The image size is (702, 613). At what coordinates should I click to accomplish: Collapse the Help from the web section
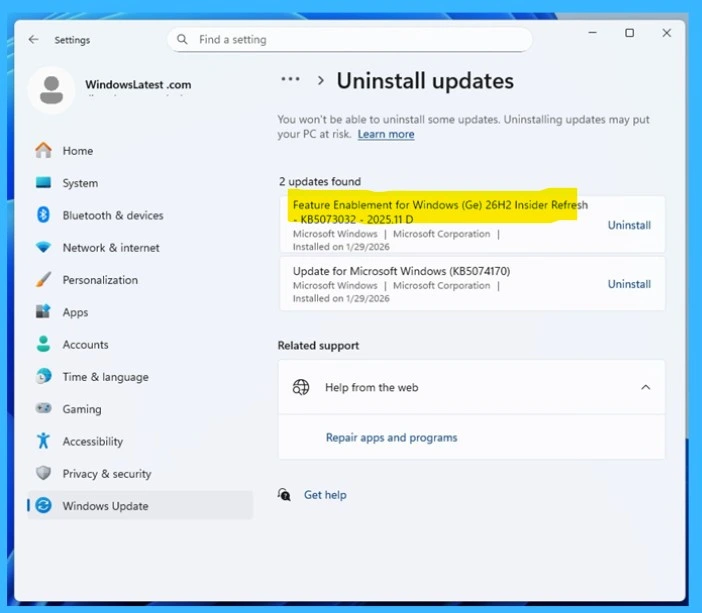[x=645, y=387]
